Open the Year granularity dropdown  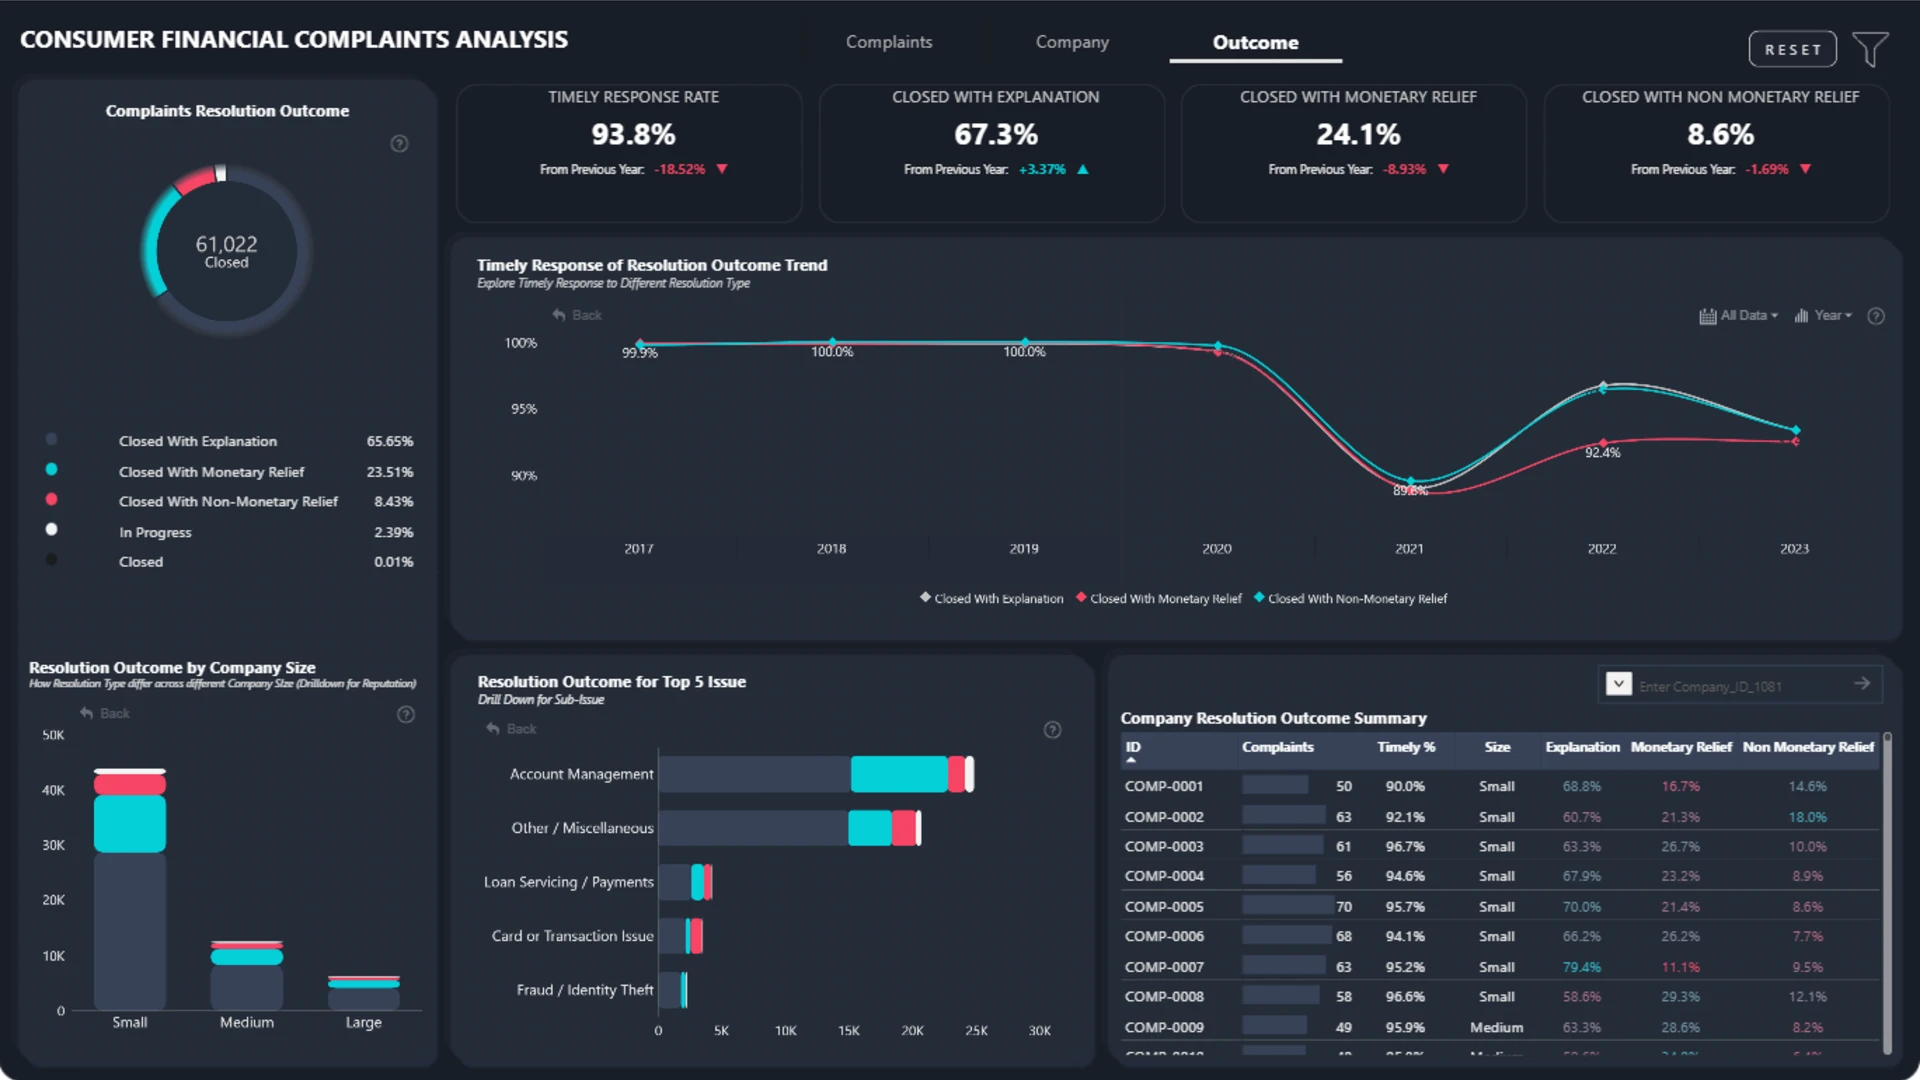coord(1823,316)
